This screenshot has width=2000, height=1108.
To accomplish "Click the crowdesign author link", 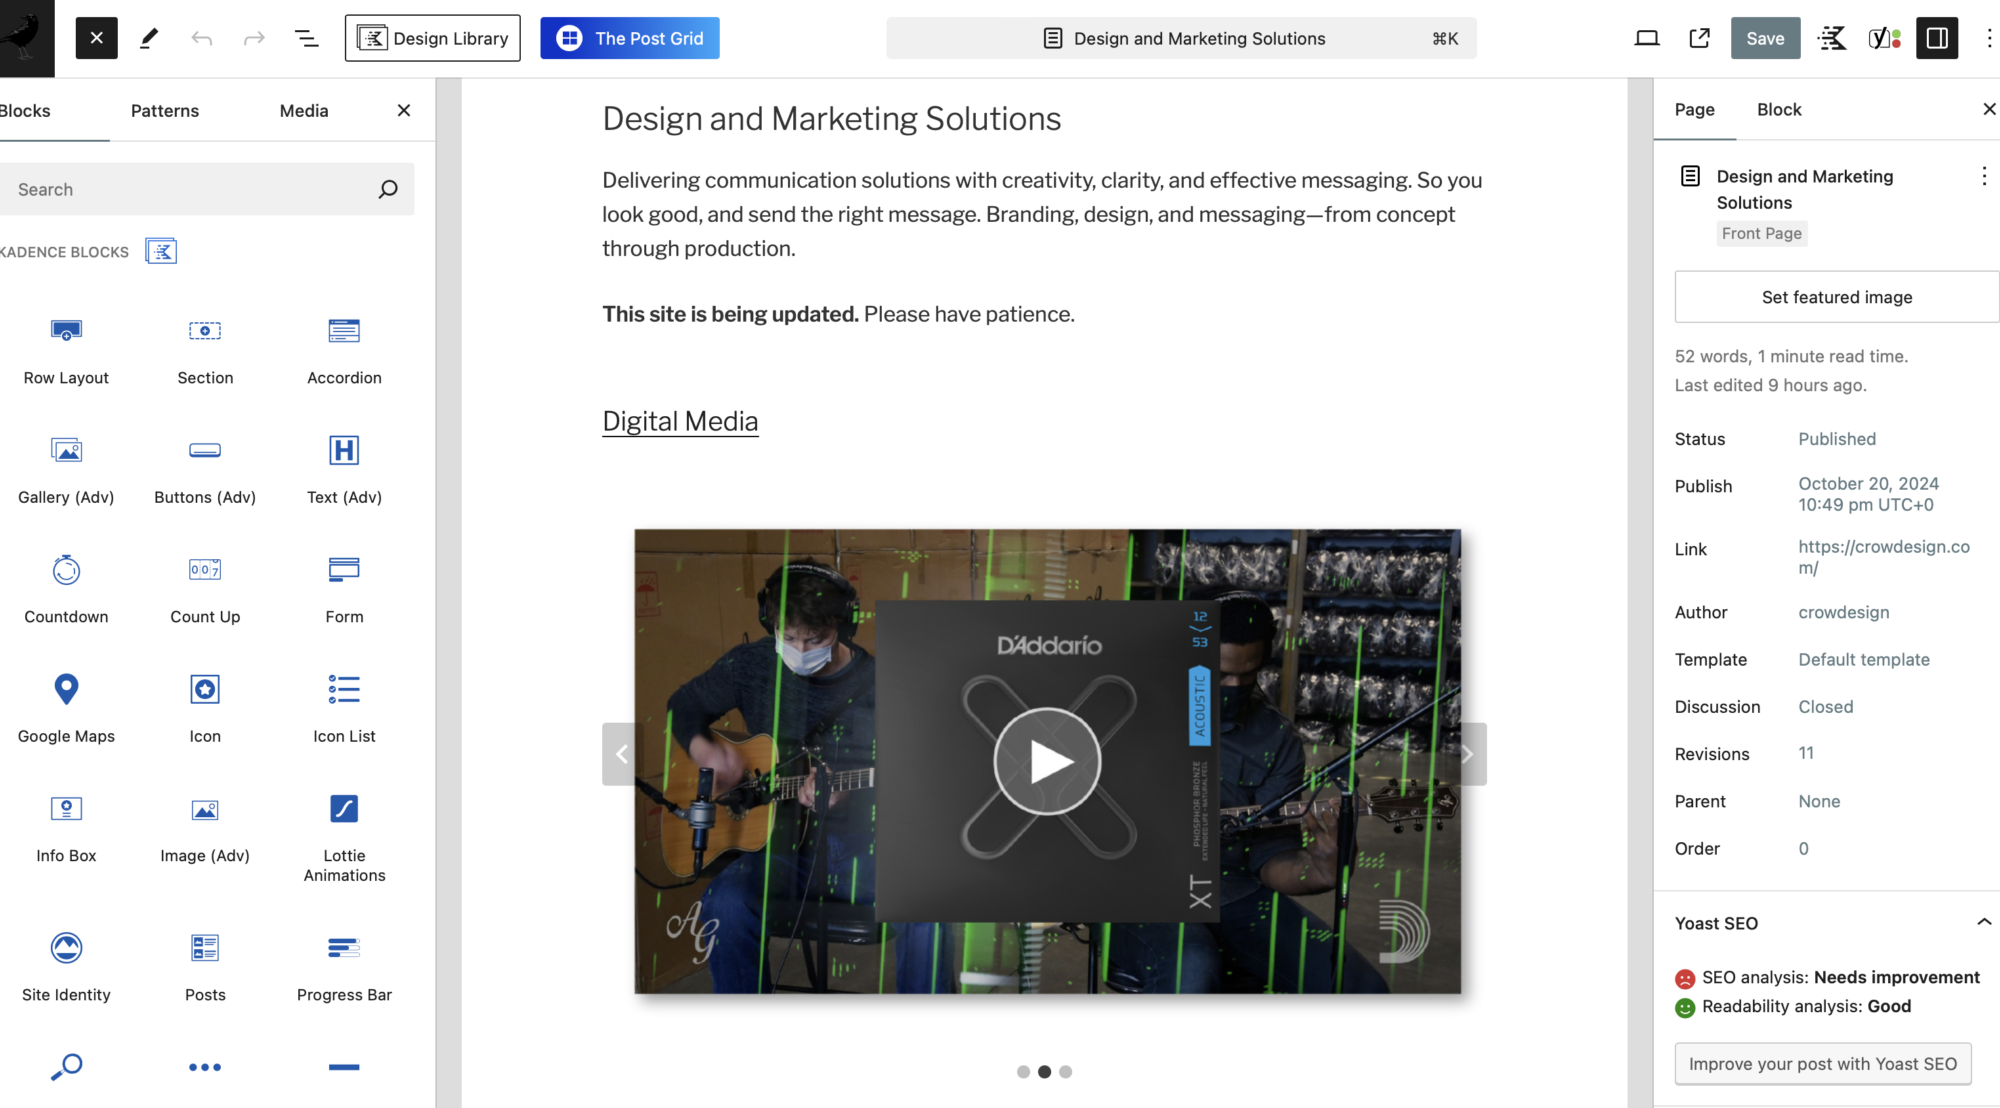I will coord(1843,611).
